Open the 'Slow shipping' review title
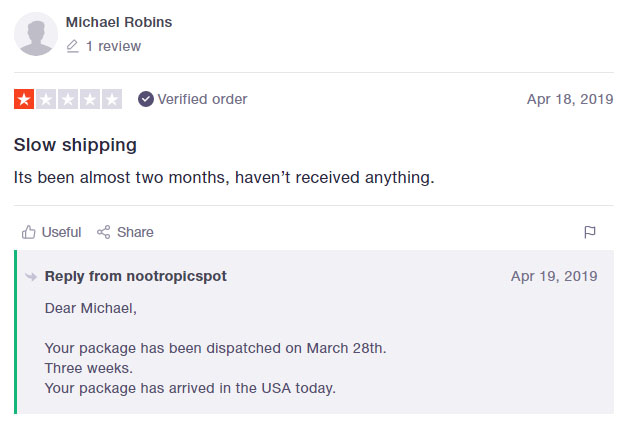The image size is (625, 426). pyautogui.click(x=75, y=145)
